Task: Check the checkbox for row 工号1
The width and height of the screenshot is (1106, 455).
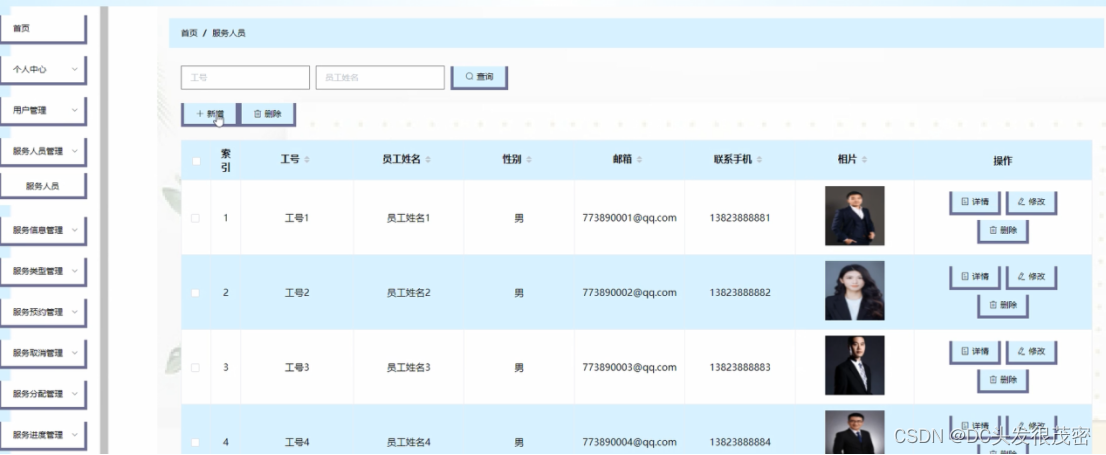Action: (x=195, y=218)
